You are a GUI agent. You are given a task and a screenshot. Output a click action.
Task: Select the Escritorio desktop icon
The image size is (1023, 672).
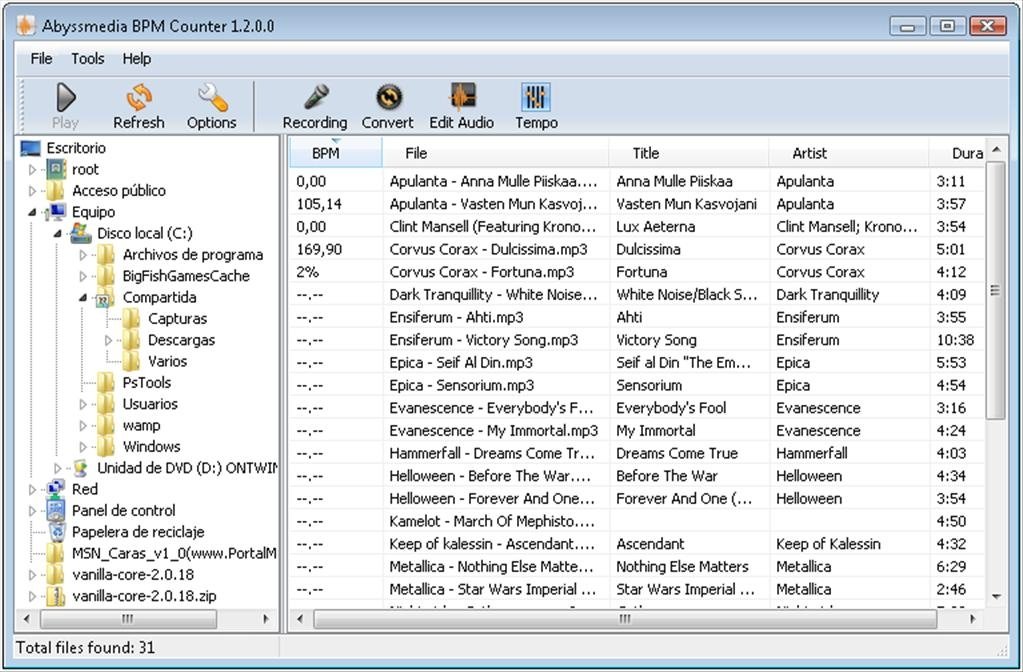31,148
